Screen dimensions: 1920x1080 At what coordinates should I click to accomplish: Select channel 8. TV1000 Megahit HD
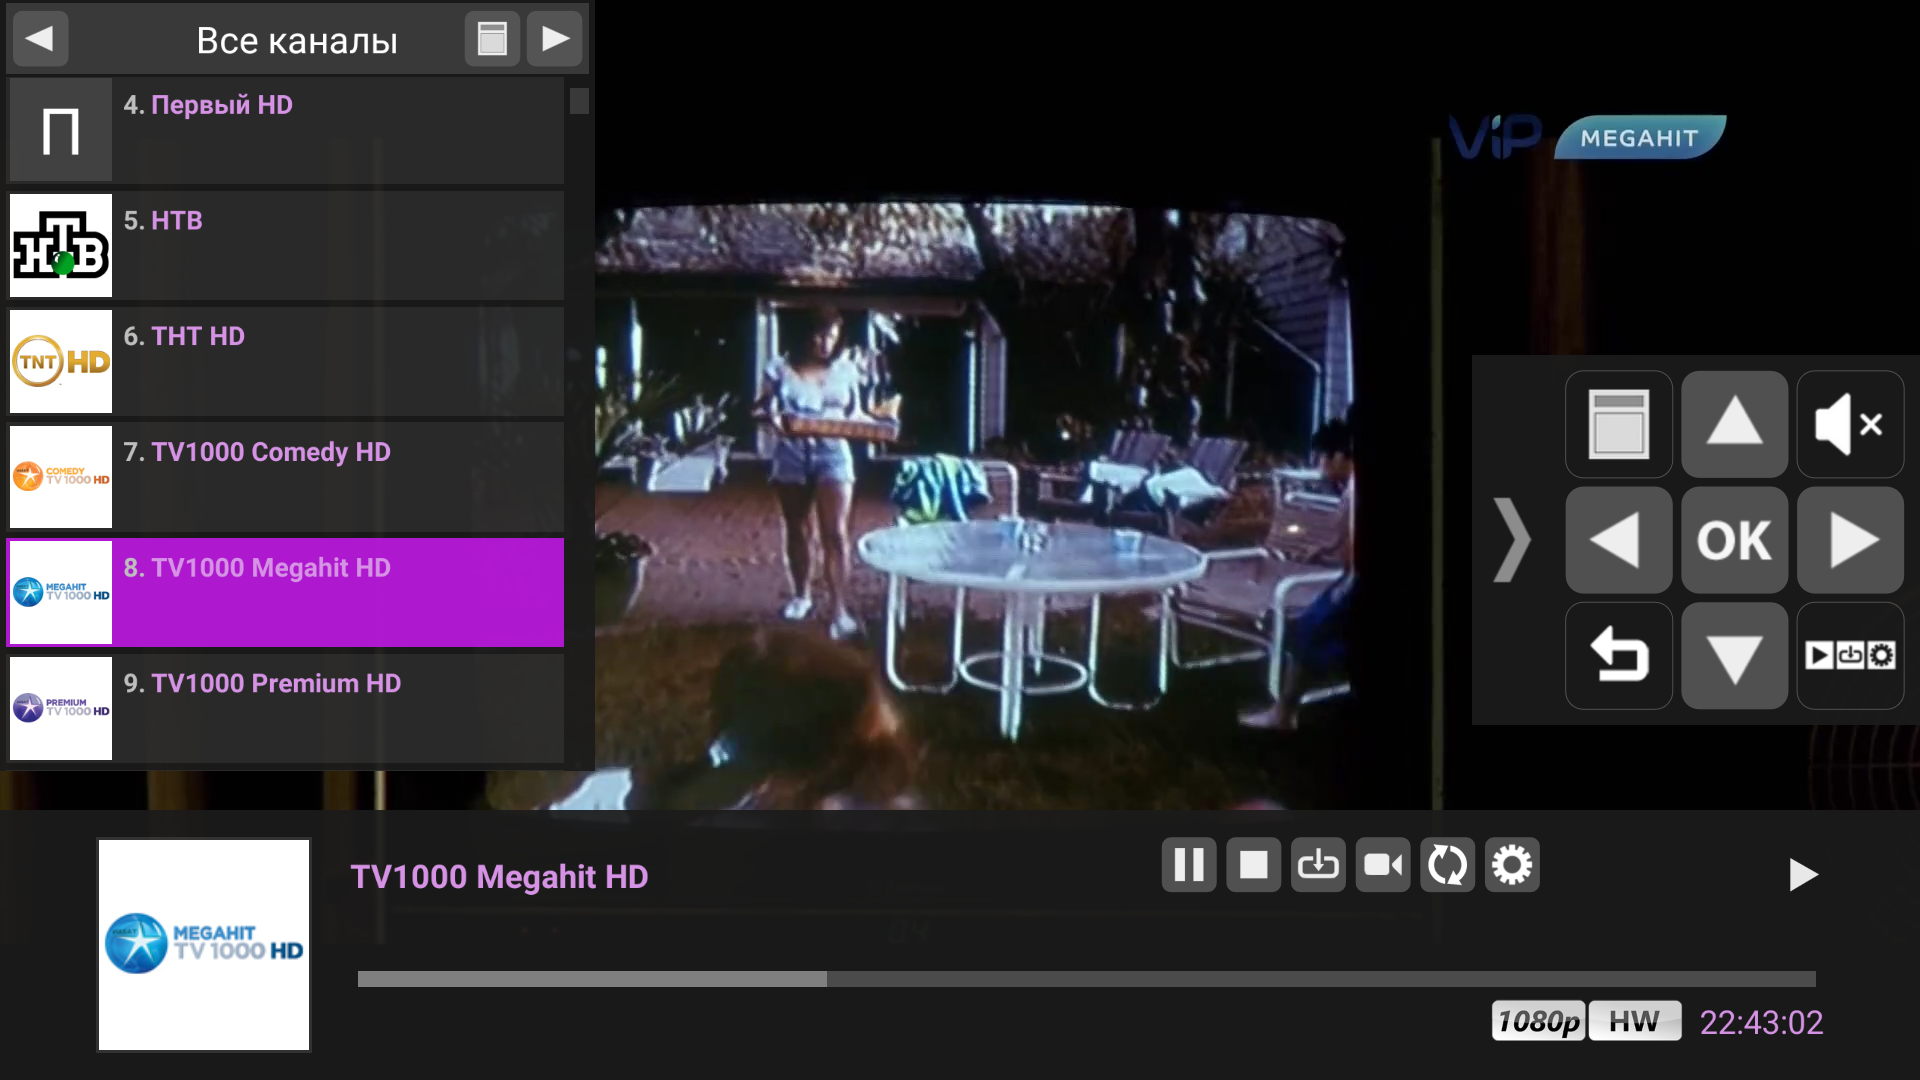286,592
